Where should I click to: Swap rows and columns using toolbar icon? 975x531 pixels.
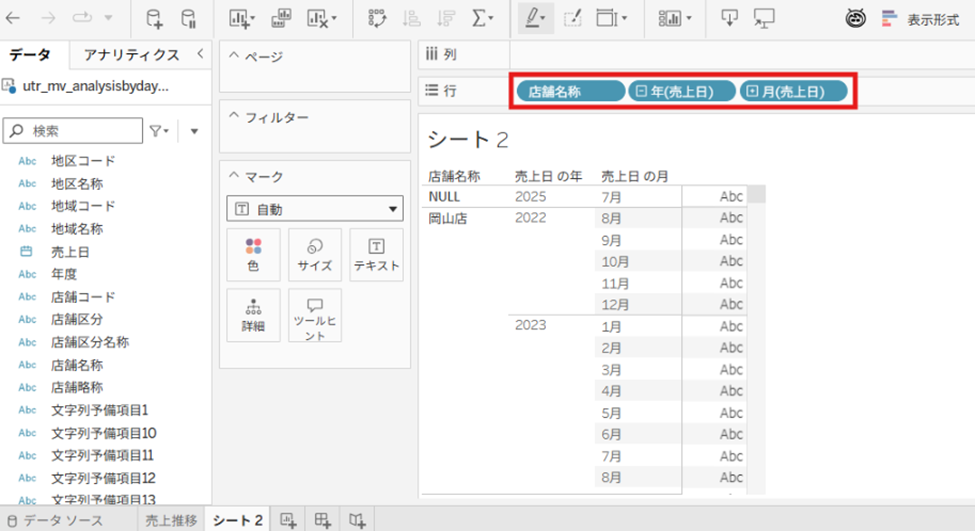[376, 19]
